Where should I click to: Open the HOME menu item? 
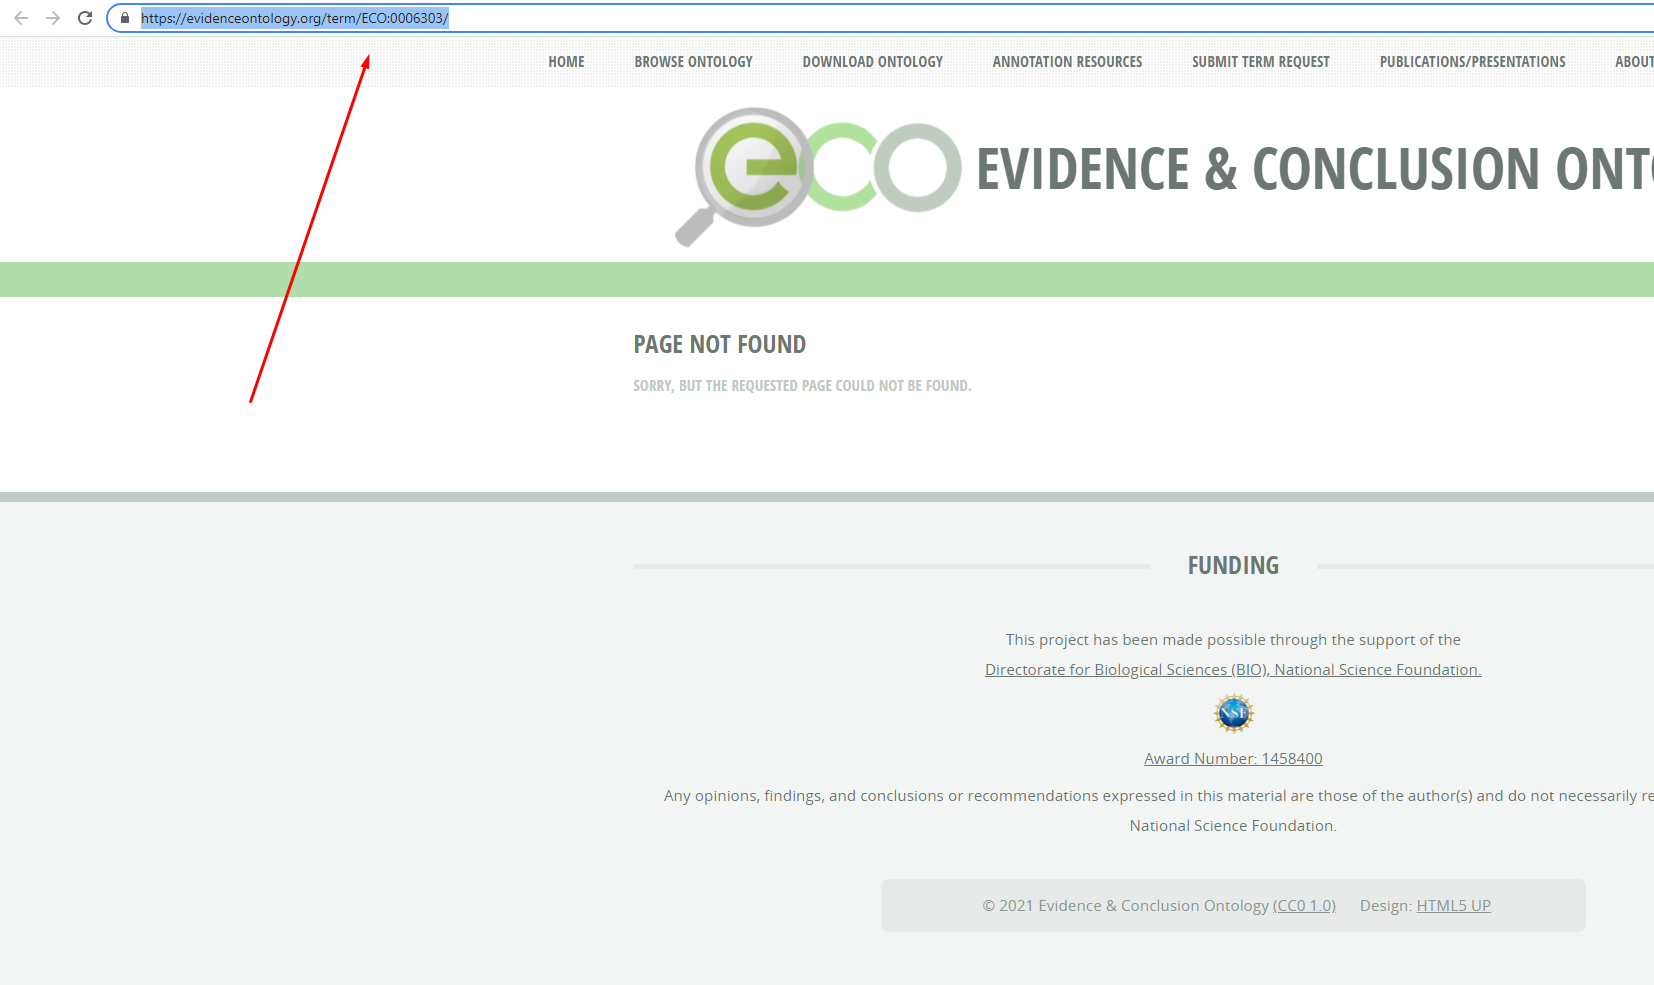[566, 61]
